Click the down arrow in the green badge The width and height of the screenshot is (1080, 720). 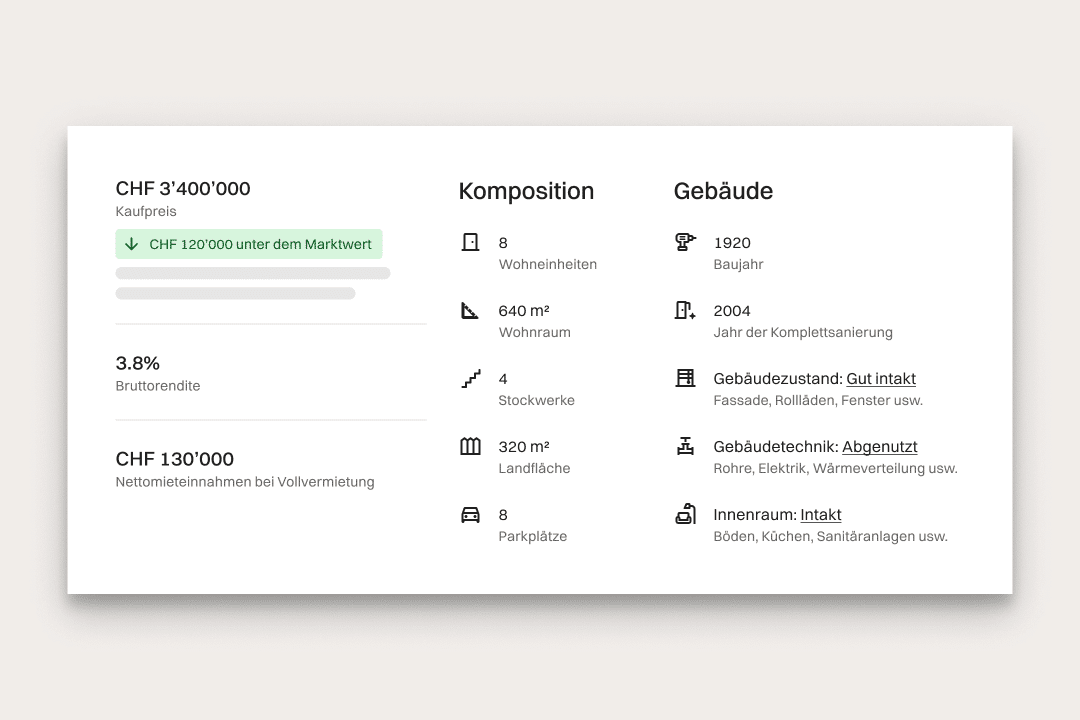tap(131, 244)
